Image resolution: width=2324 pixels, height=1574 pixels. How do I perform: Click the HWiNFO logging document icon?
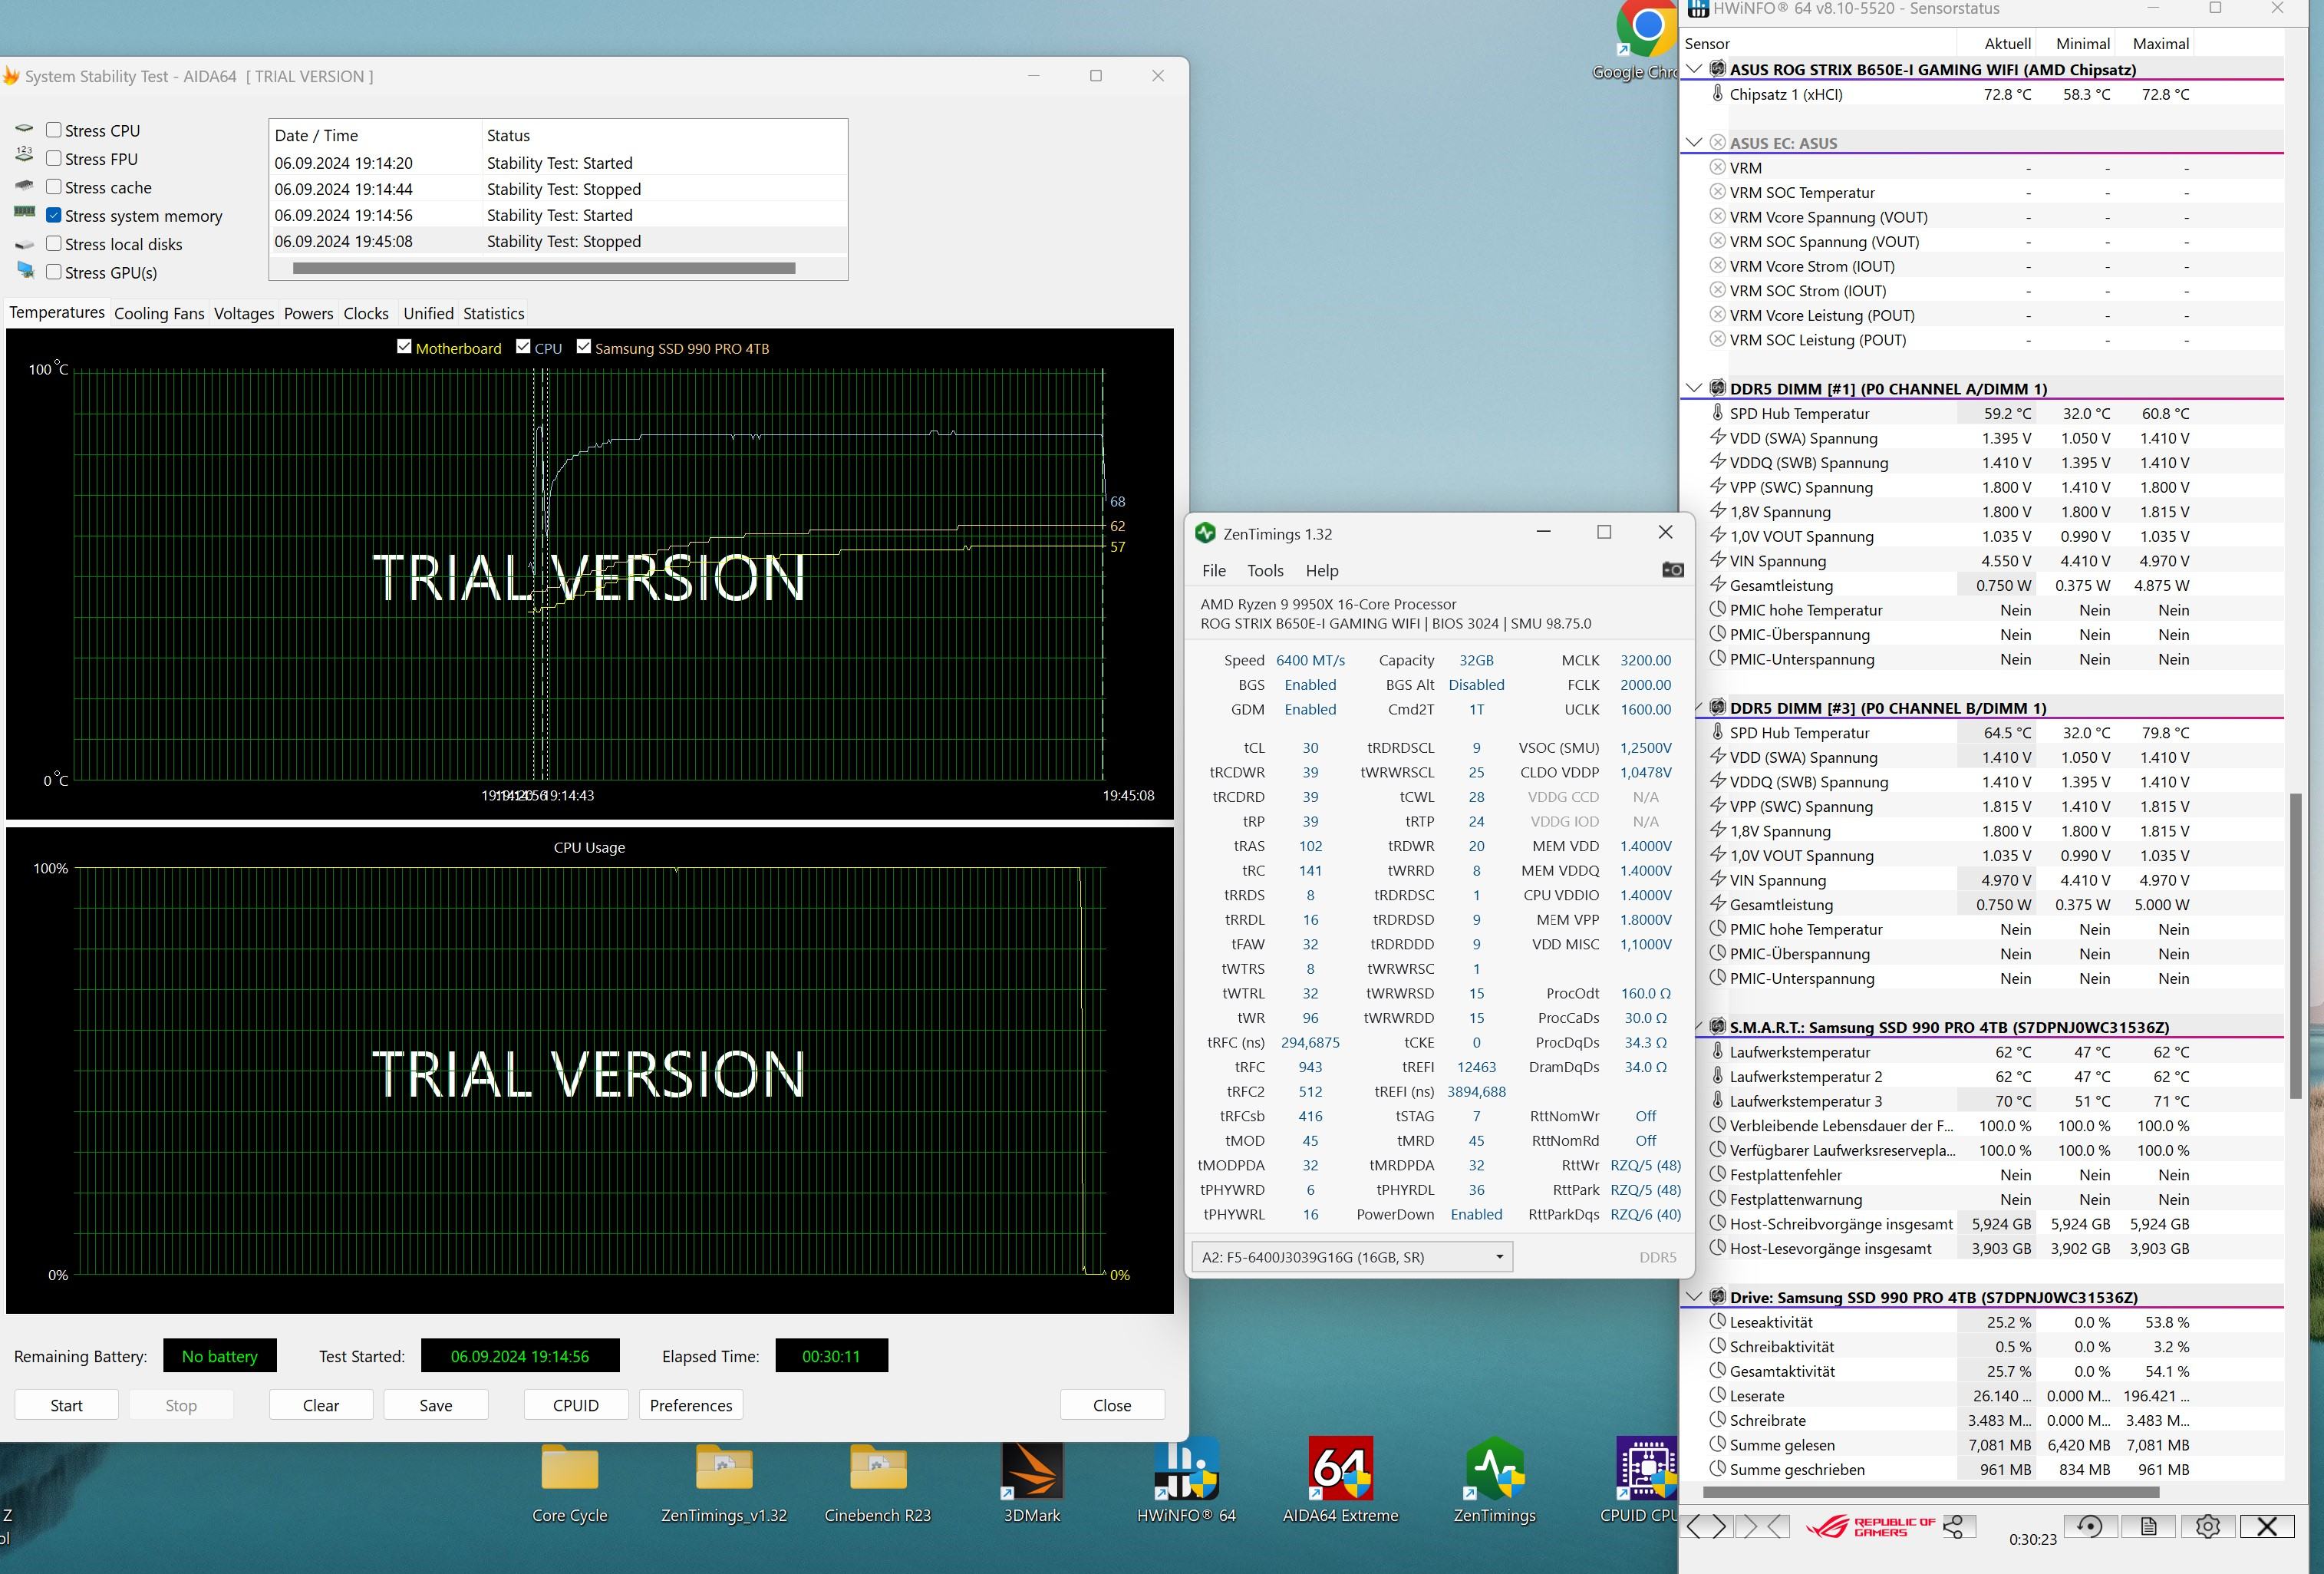tap(2148, 1526)
